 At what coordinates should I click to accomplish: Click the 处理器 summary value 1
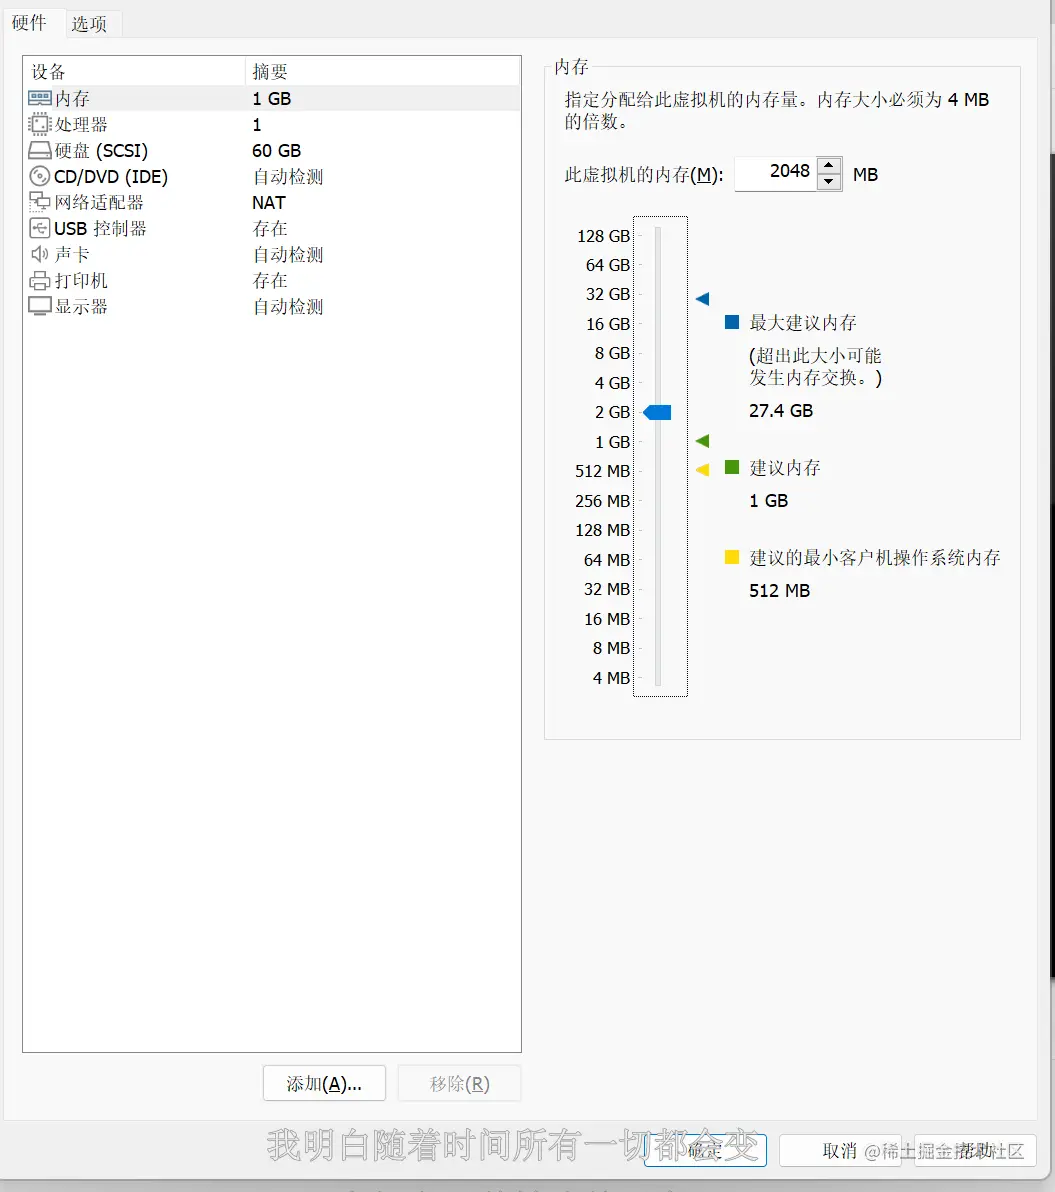[x=257, y=125]
